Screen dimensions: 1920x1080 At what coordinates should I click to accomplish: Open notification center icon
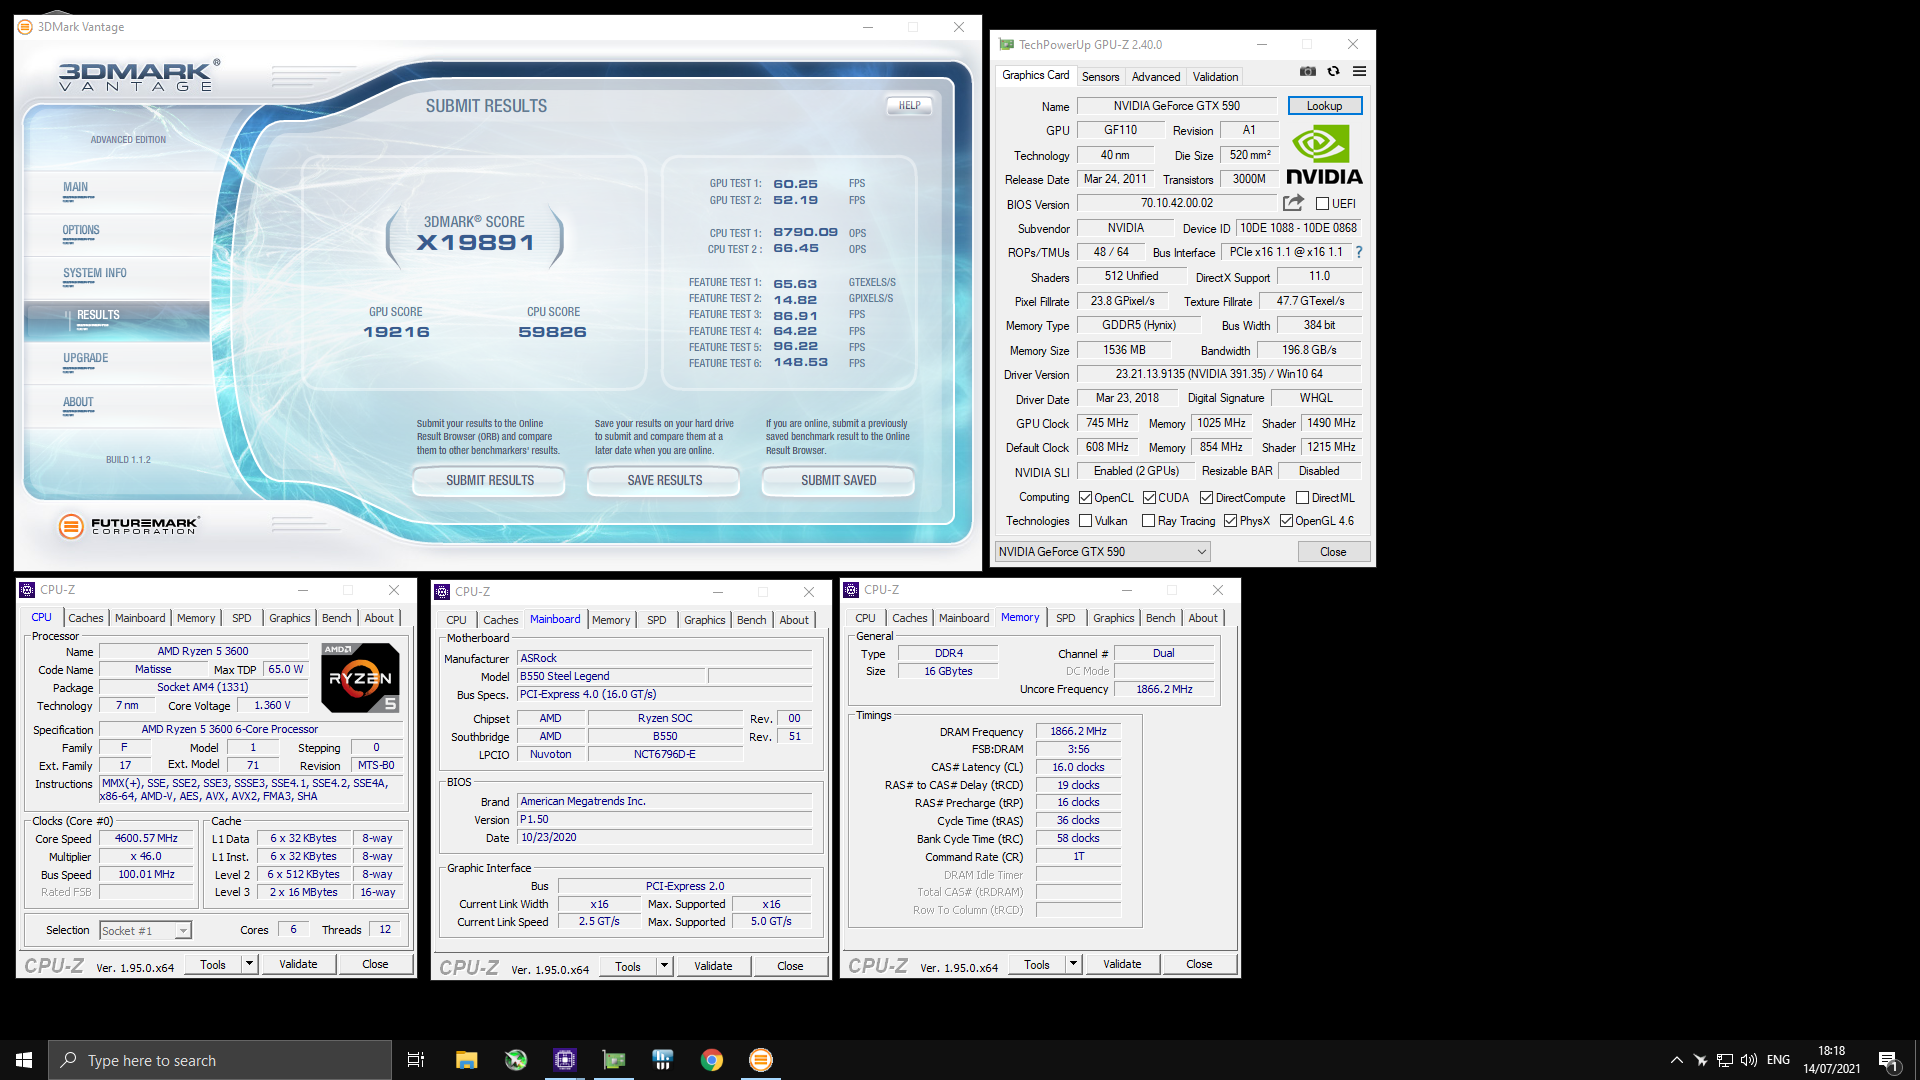tap(1888, 1060)
